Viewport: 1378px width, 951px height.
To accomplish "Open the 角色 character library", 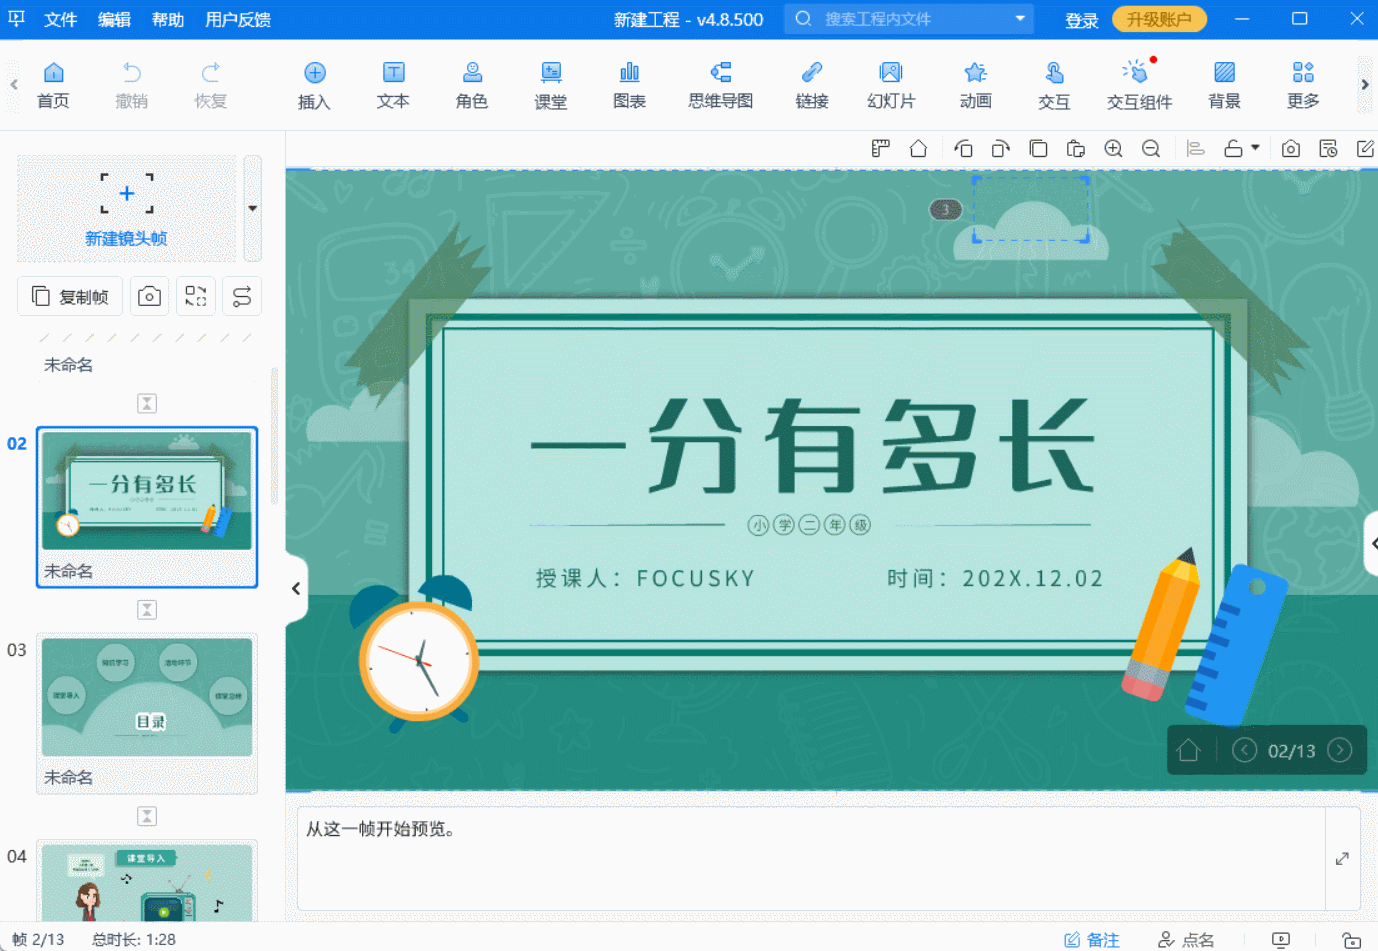I will coord(472,85).
